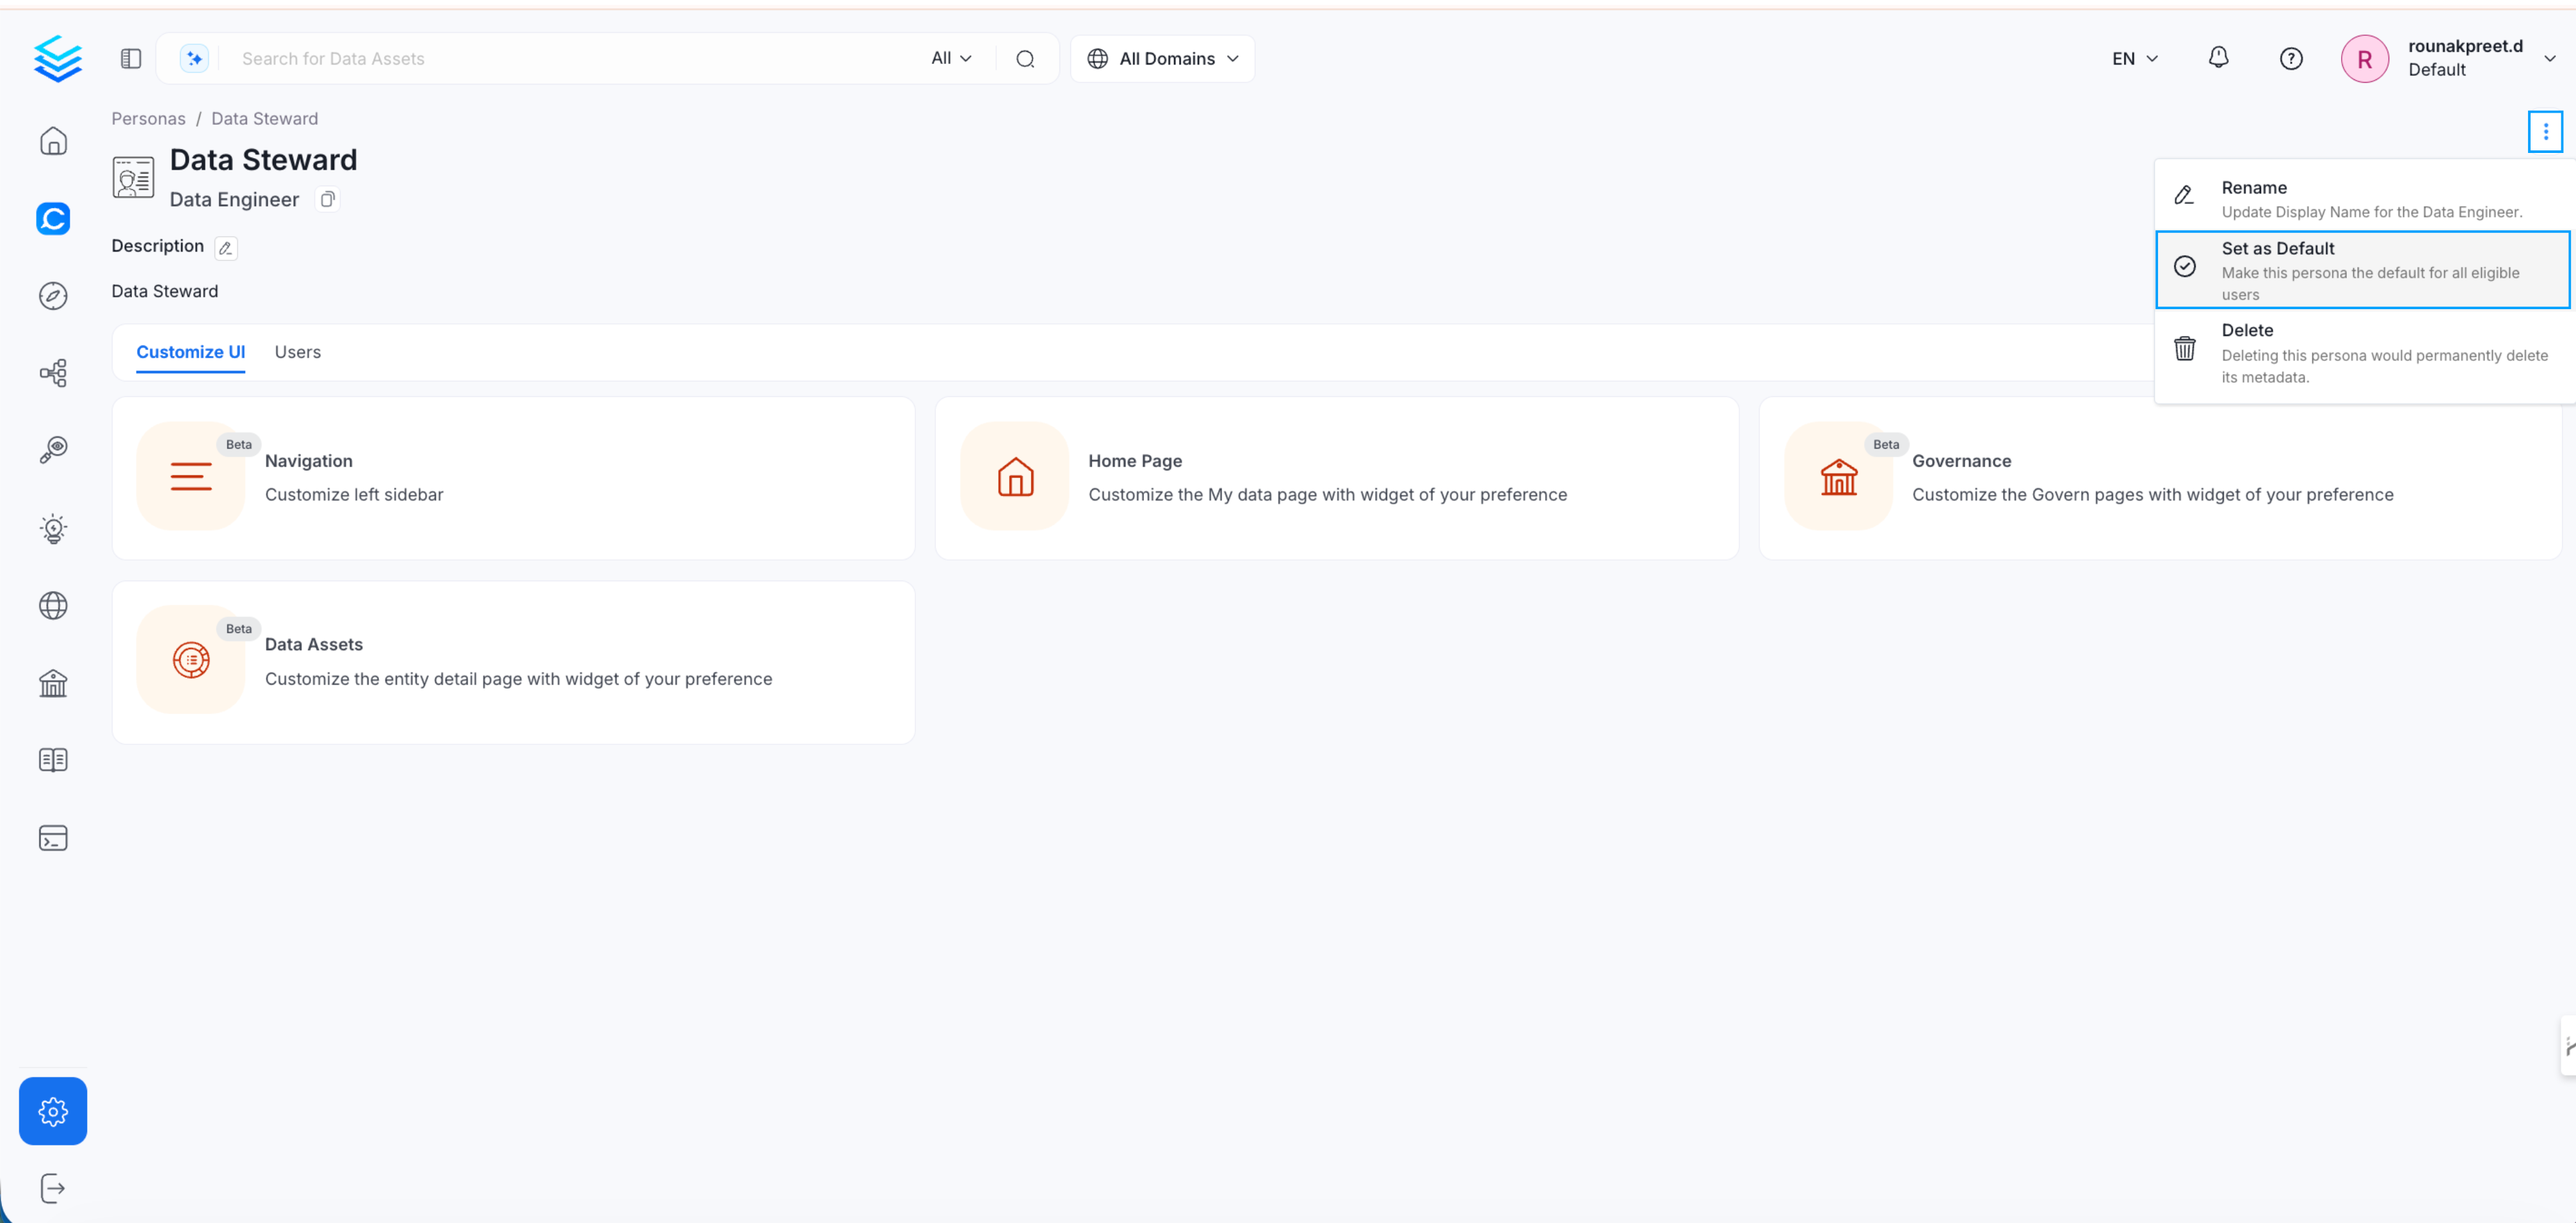Screen dimensions: 2576x1223
Task: Open the help question mark icon
Action: (x=2290, y=59)
